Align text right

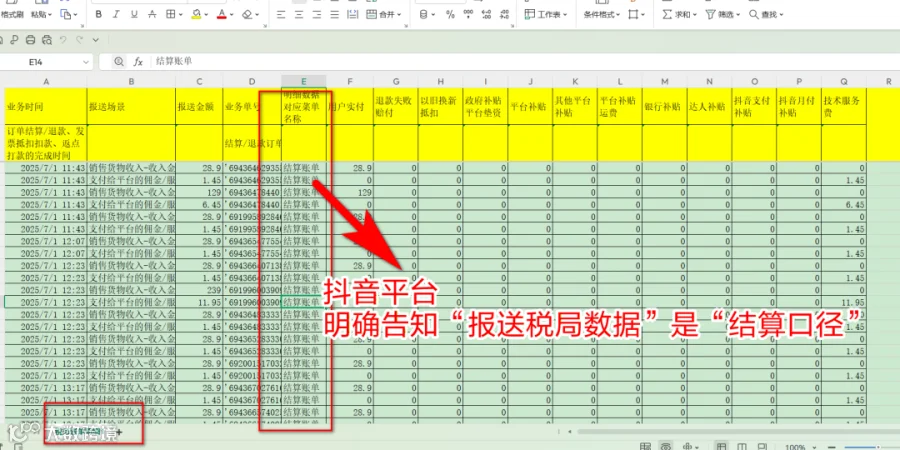pyautogui.click(x=317, y=14)
